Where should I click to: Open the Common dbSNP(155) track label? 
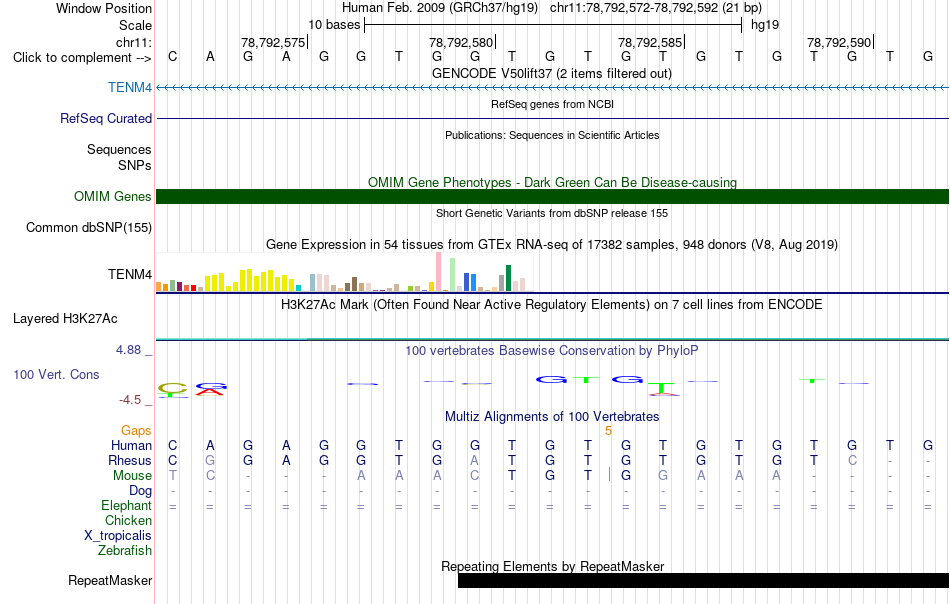tap(88, 227)
